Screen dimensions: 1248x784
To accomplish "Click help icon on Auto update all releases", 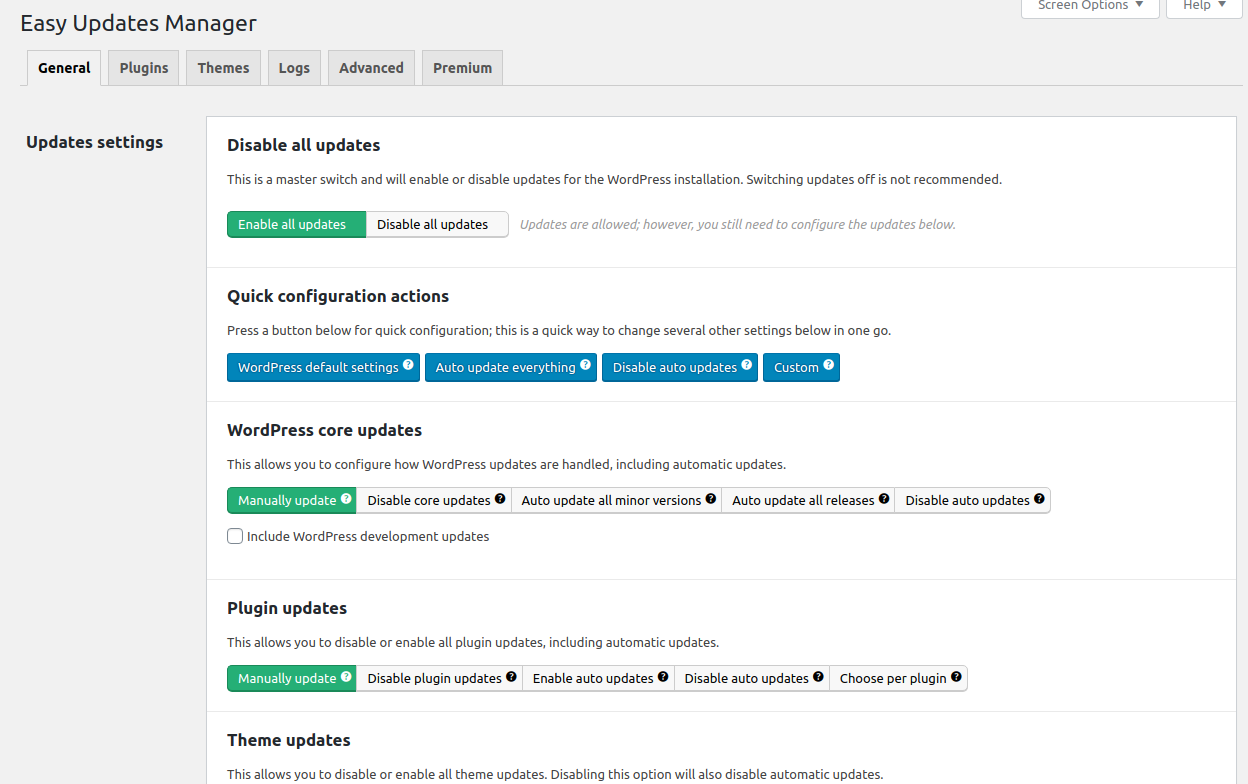I will (884, 499).
